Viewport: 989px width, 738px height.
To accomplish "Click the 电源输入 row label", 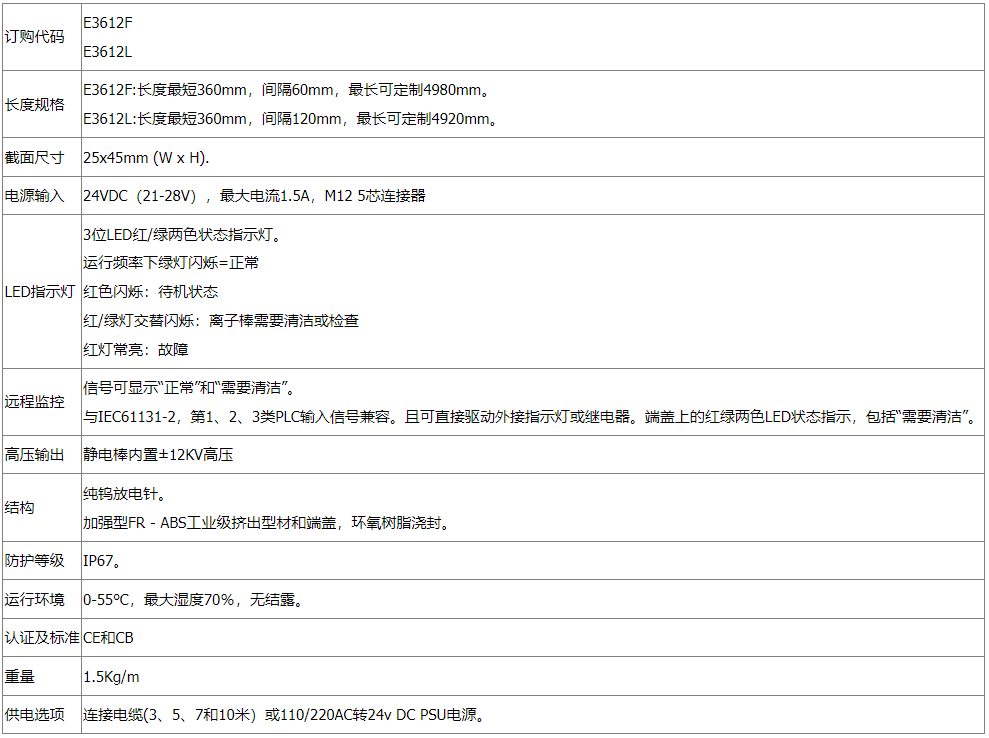I will click(x=35, y=196).
